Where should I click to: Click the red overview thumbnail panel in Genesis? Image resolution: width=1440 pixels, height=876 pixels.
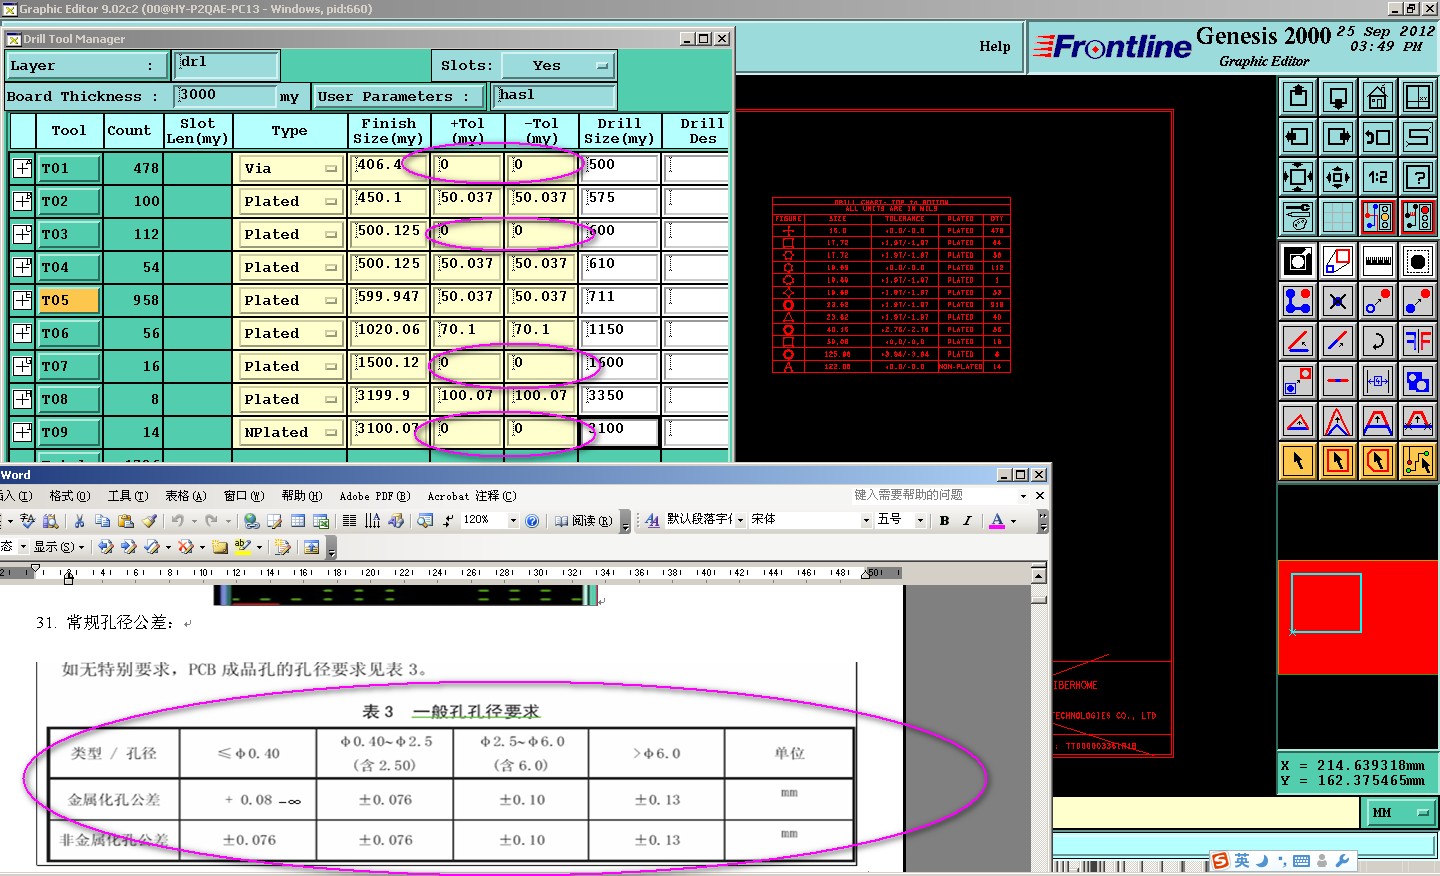[x=1357, y=617]
